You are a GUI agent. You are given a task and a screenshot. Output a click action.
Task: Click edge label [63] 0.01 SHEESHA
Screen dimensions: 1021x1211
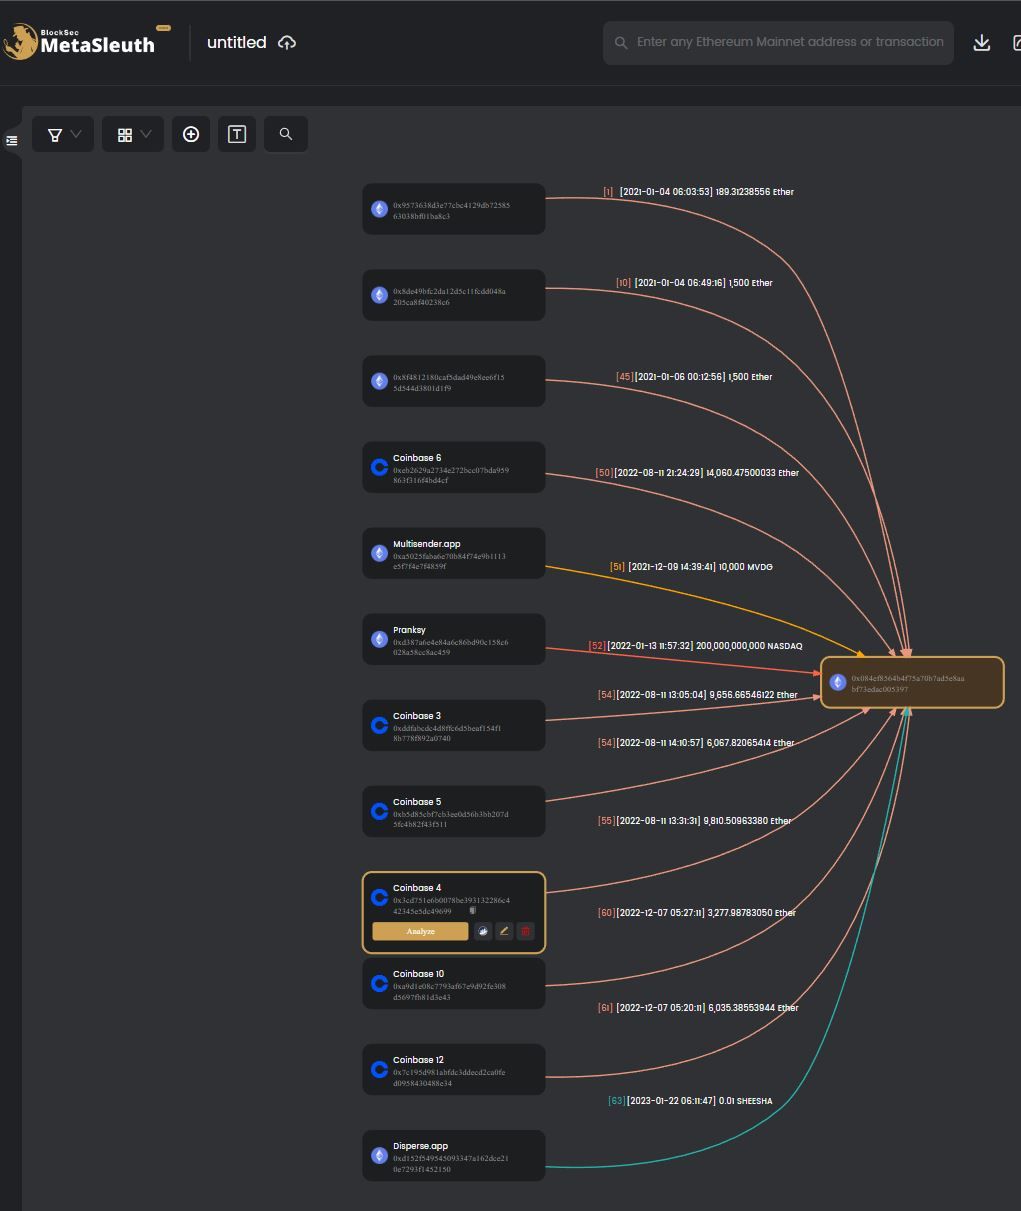pyautogui.click(x=690, y=1101)
